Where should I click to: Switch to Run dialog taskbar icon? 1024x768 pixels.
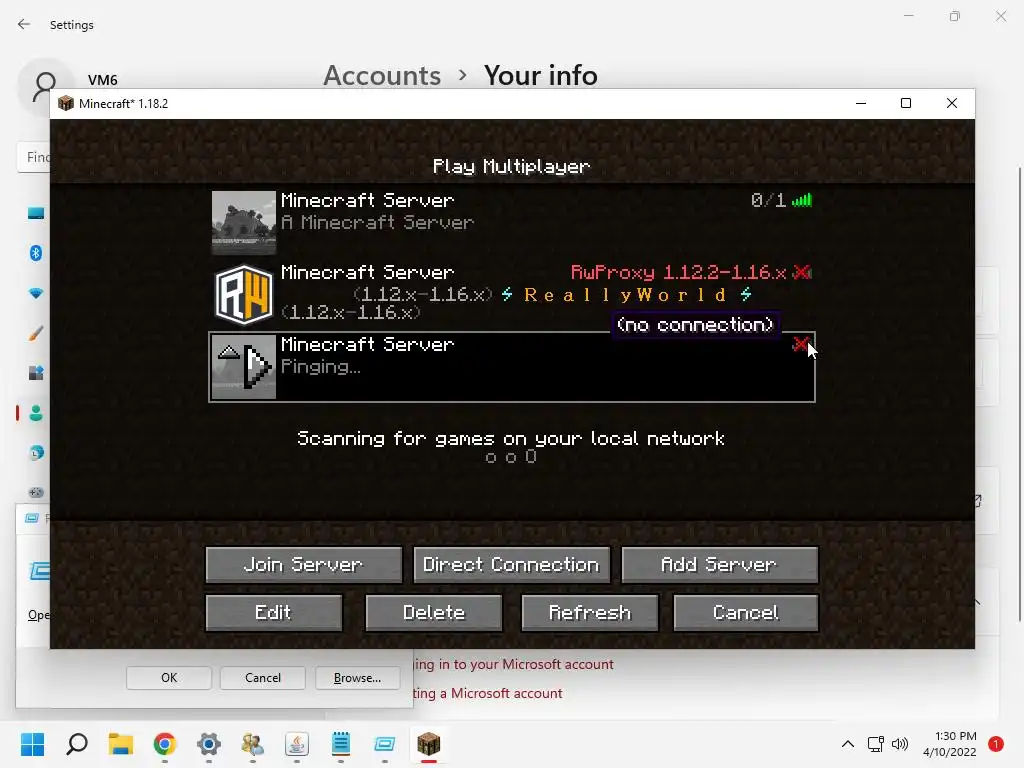tap(385, 744)
